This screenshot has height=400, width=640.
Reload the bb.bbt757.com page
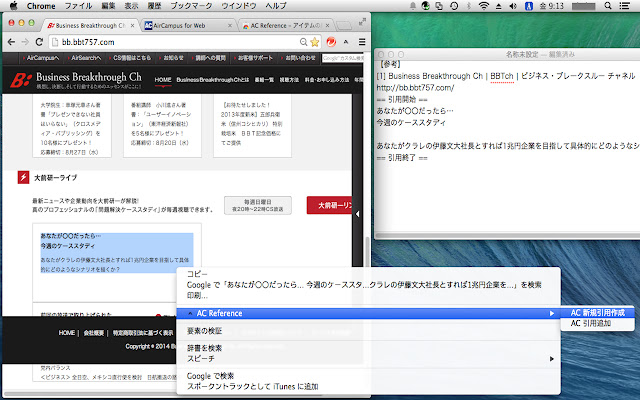tap(39, 42)
